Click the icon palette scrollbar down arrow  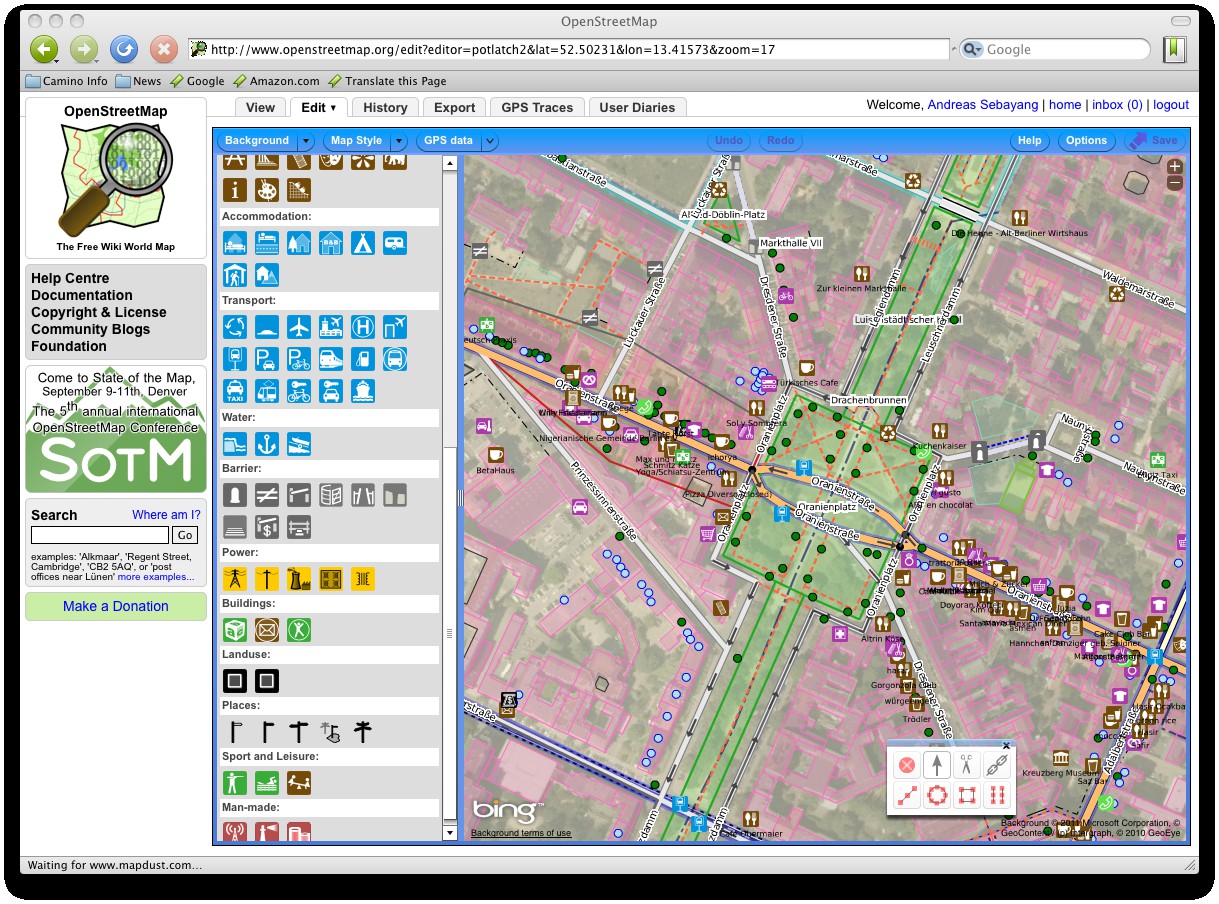pos(450,833)
